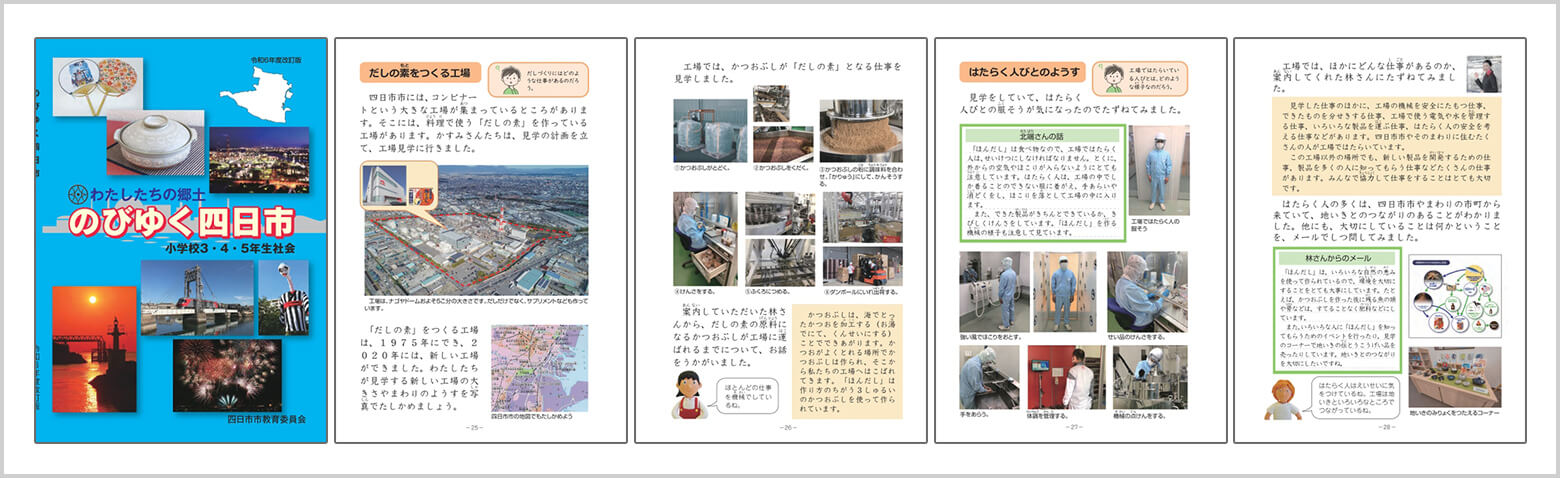
Task: Click the はたらく人びとのようす heading
Action: pos(1020,73)
